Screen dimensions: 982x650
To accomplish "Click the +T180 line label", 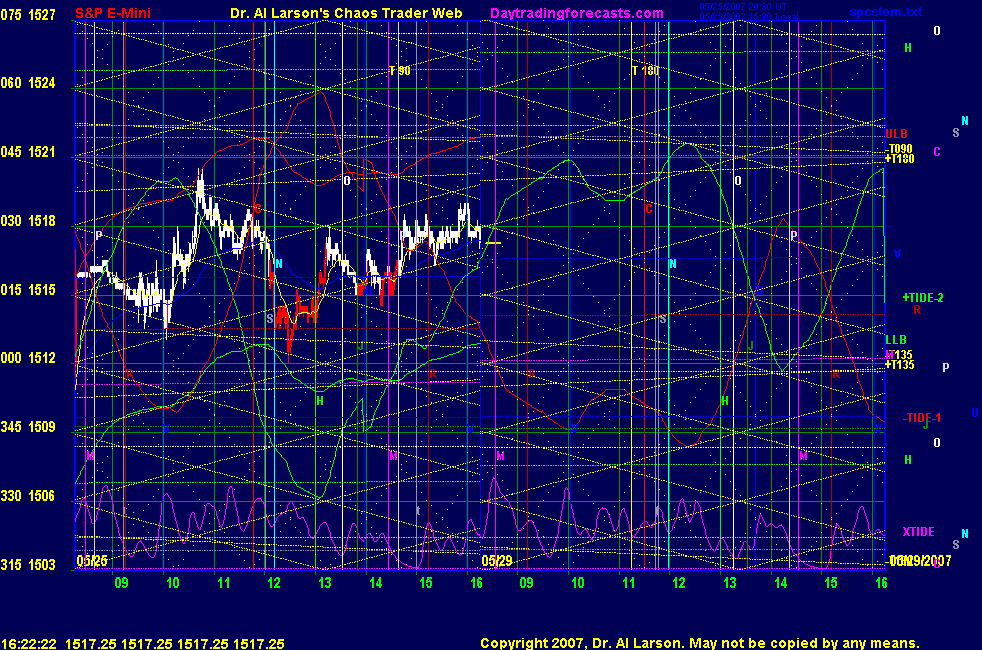I will (x=900, y=158).
